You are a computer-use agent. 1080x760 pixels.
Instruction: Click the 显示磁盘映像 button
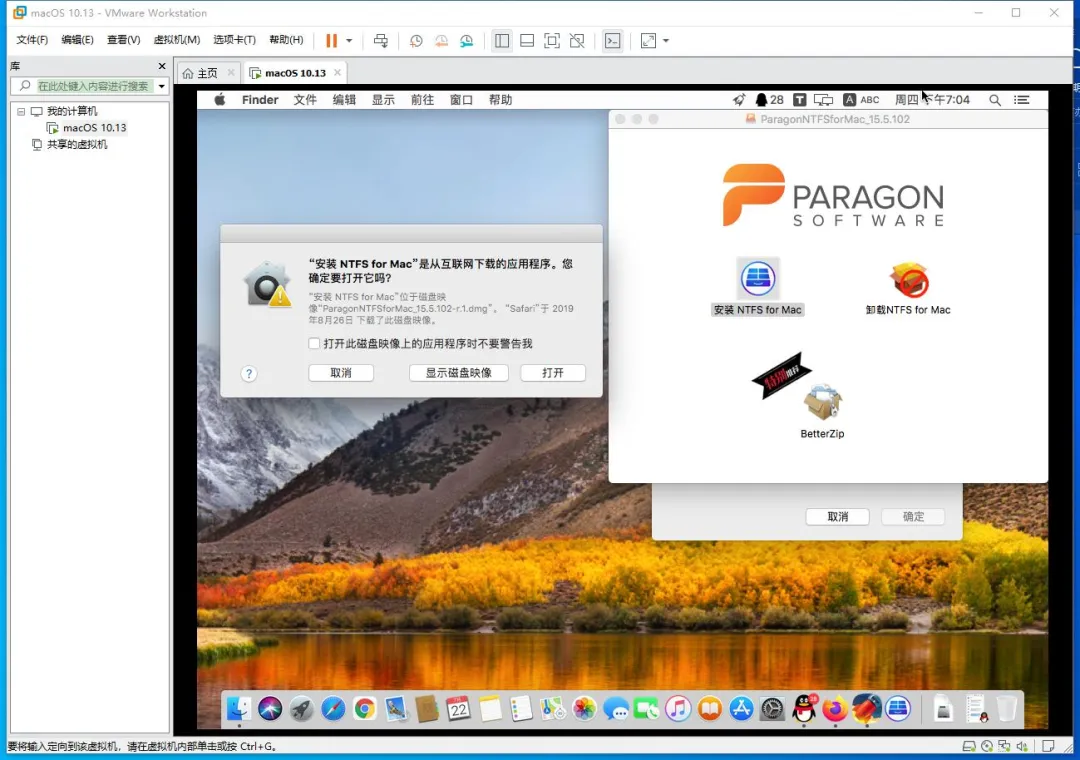[x=459, y=373]
